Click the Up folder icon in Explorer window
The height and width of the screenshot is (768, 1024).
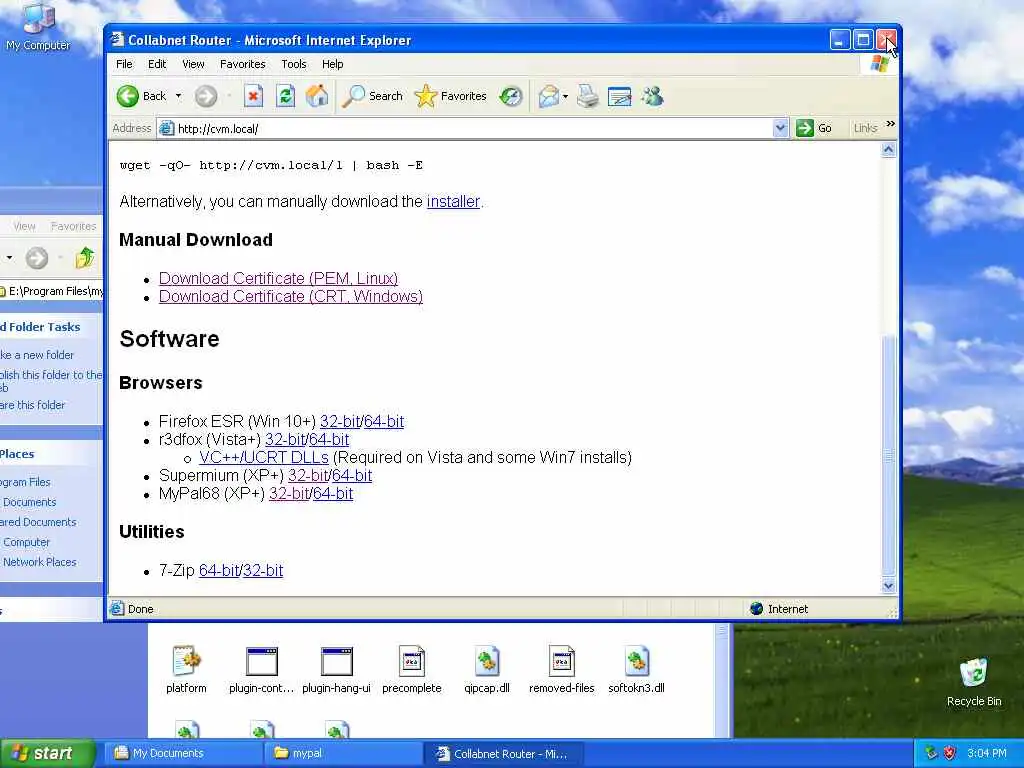pyautogui.click(x=84, y=258)
